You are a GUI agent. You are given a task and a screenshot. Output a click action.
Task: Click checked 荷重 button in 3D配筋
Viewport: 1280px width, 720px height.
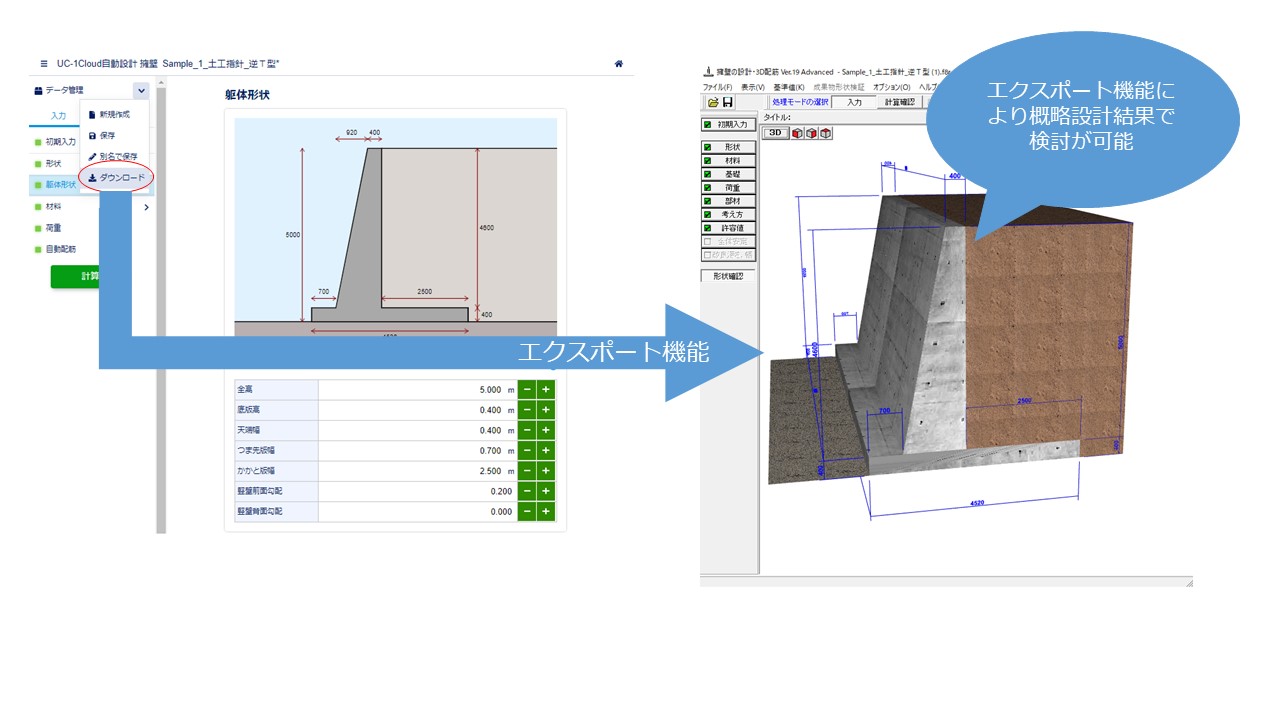click(x=729, y=187)
